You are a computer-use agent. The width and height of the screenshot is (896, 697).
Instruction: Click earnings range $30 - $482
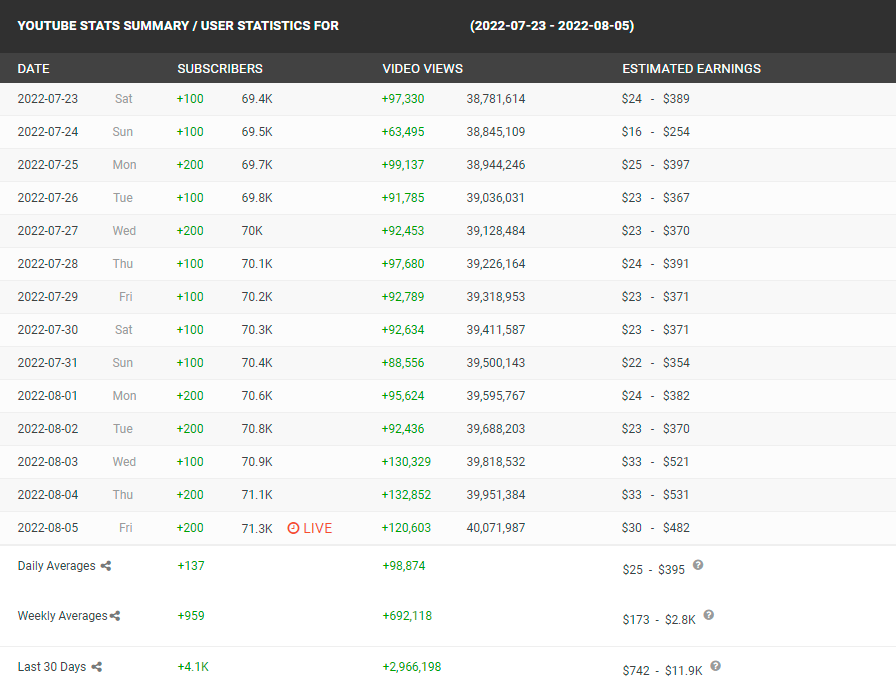point(655,528)
